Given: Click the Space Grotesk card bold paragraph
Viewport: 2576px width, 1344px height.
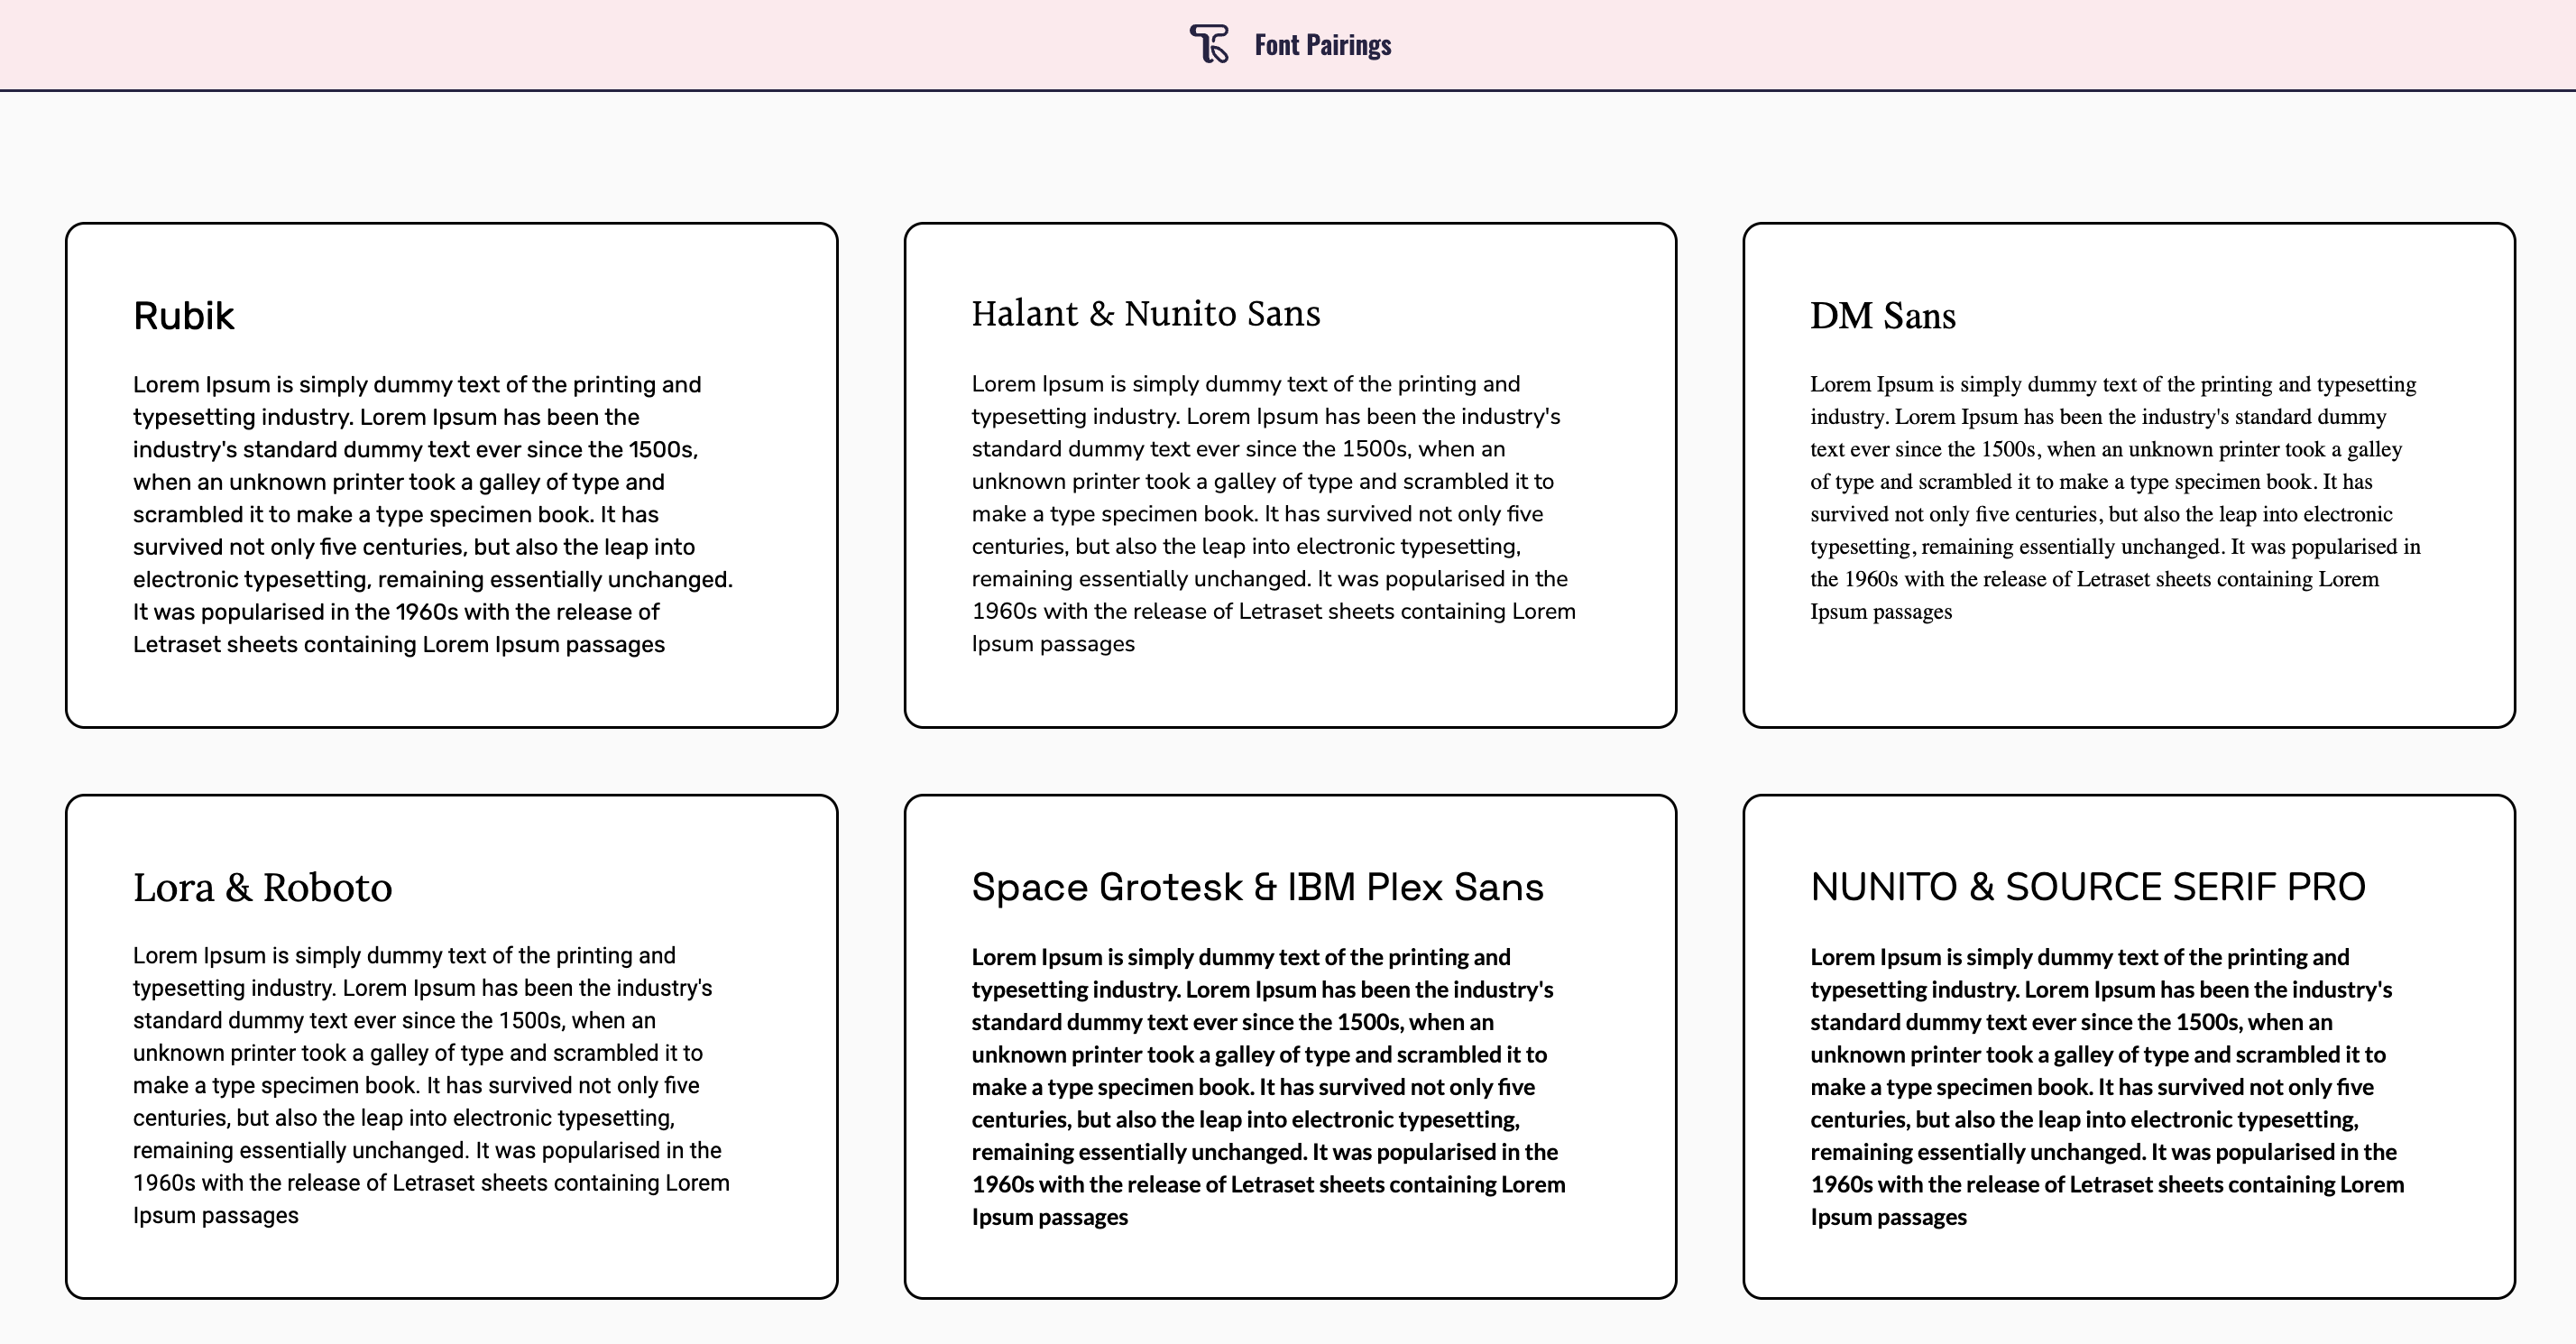Looking at the screenshot, I should [x=1269, y=1087].
